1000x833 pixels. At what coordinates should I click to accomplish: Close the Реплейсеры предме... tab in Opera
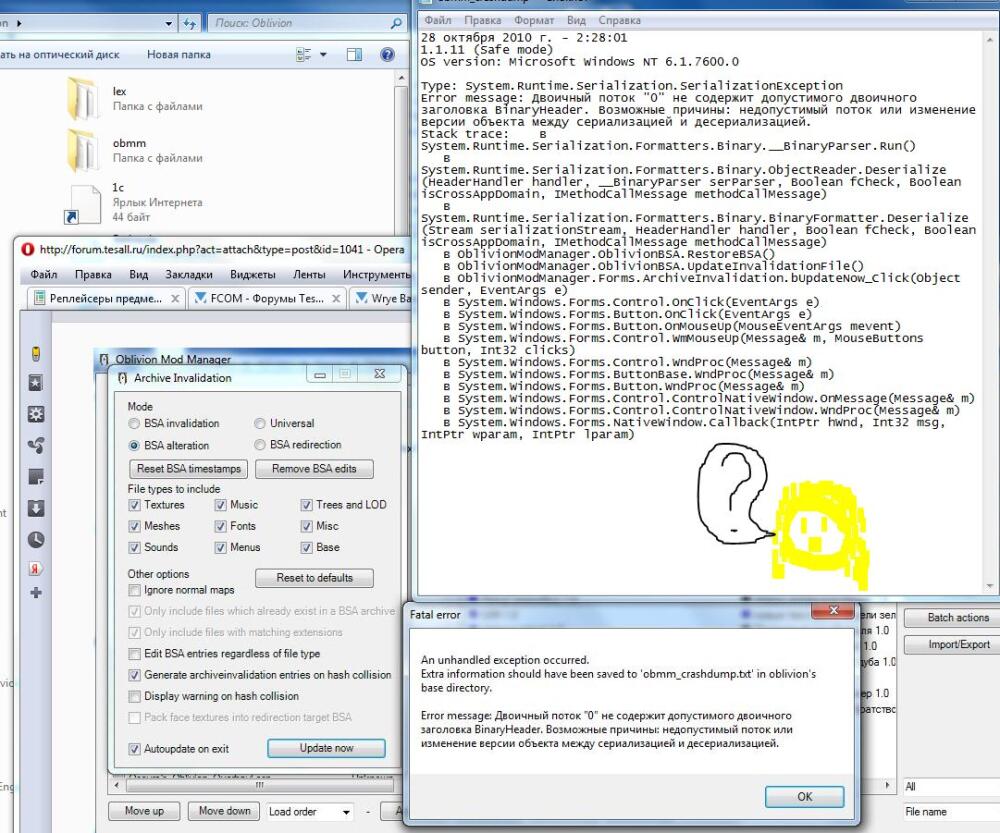(x=175, y=299)
